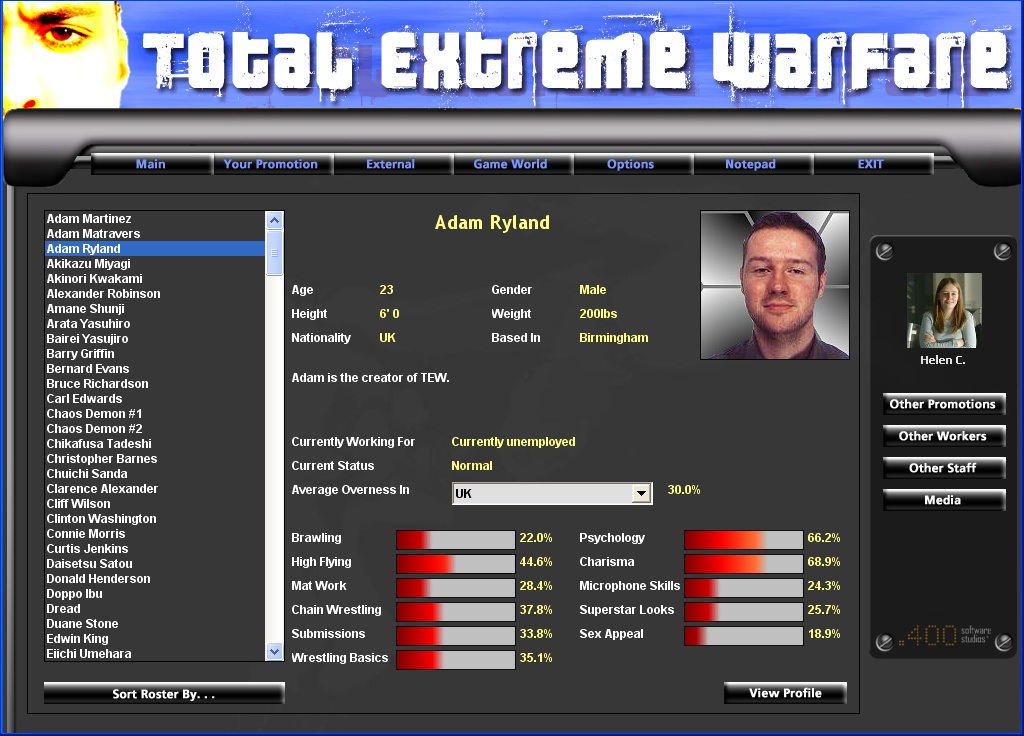Select Chaos Demon #1 from the roster
Screen dimensions: 1024x736
click(94, 414)
